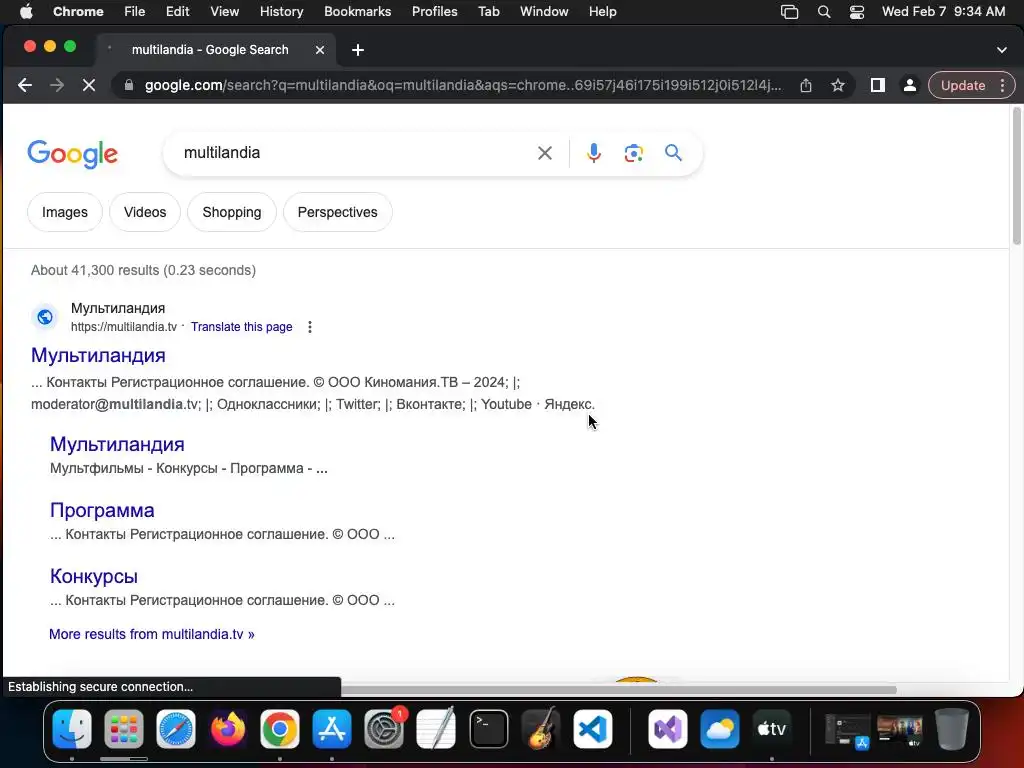Search by image with Google Lens
1024x768 pixels.
tap(633, 153)
